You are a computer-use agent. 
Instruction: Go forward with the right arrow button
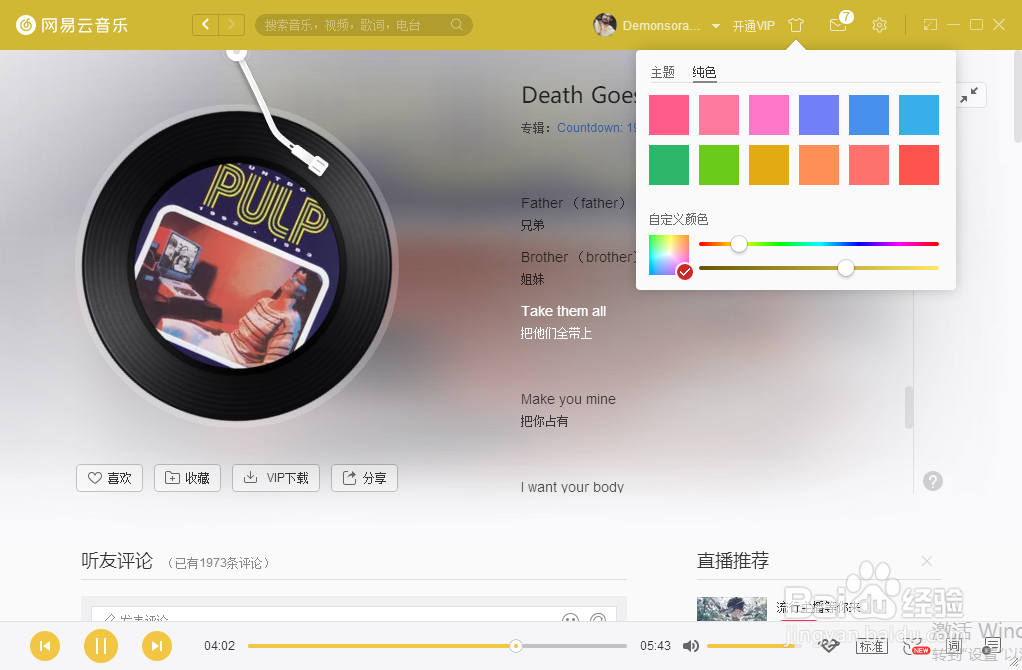coord(231,25)
